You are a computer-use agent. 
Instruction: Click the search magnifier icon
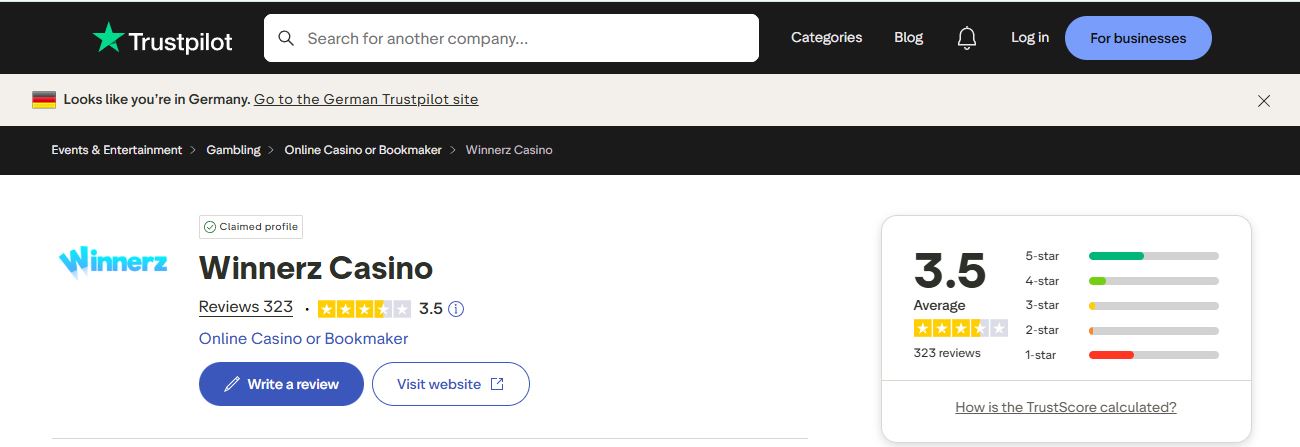click(x=286, y=39)
